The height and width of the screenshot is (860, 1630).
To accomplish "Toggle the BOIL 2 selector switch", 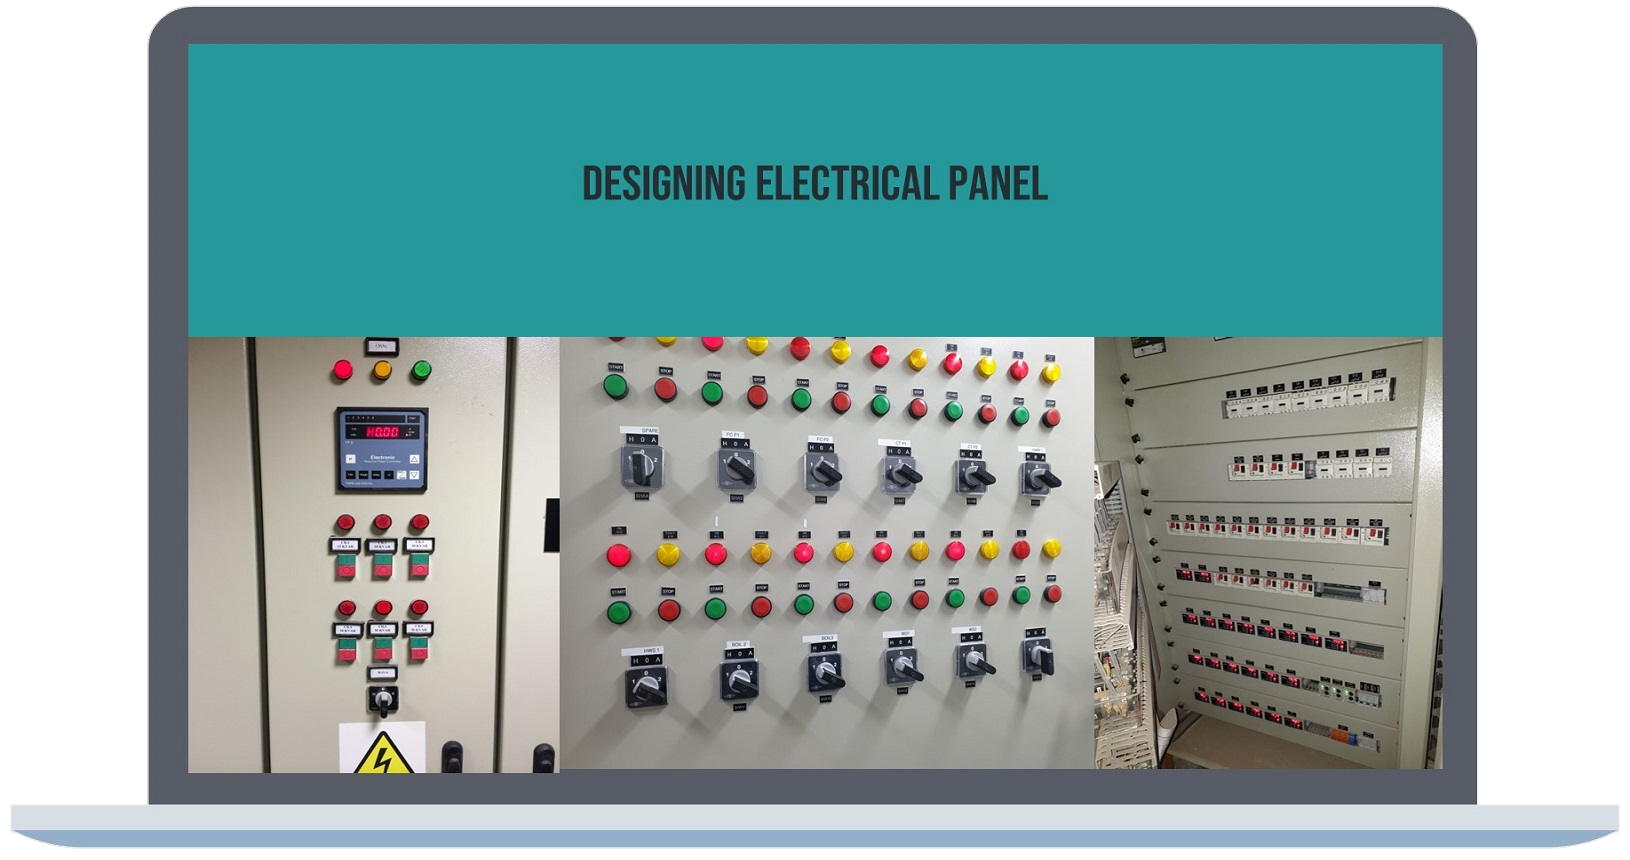I will pyautogui.click(x=739, y=677).
